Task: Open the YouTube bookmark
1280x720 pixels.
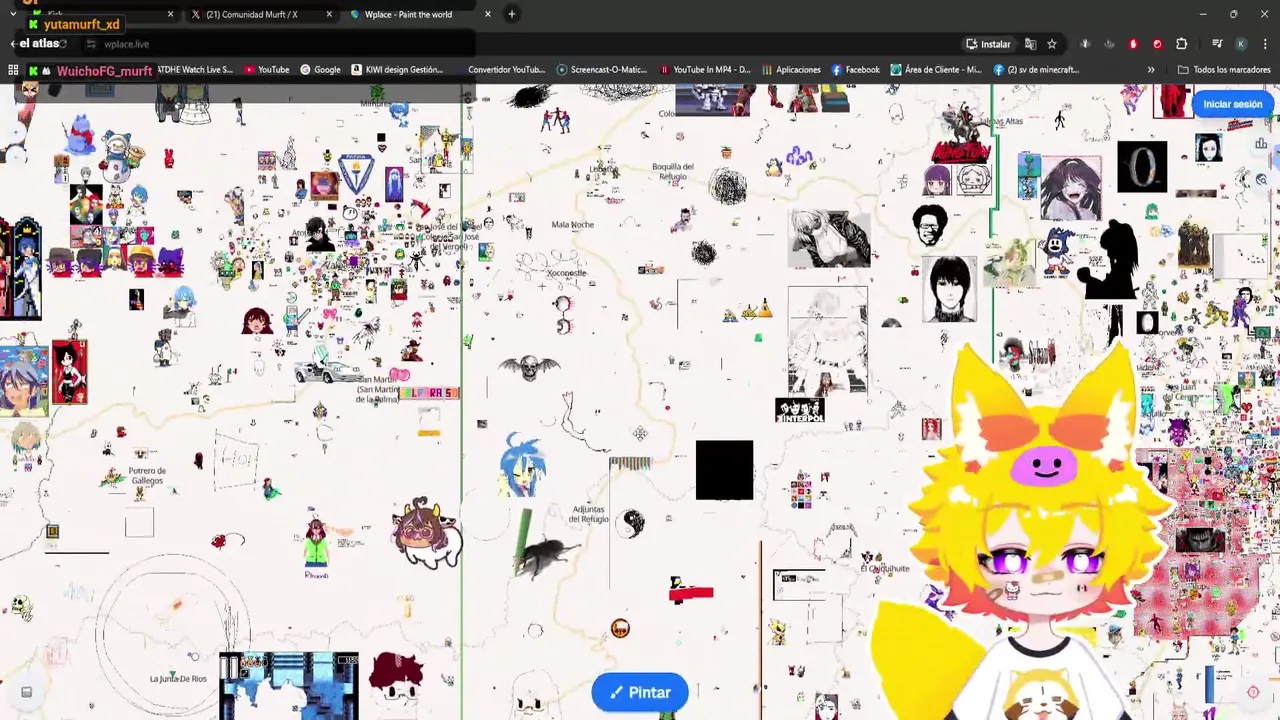Action: 267,70
